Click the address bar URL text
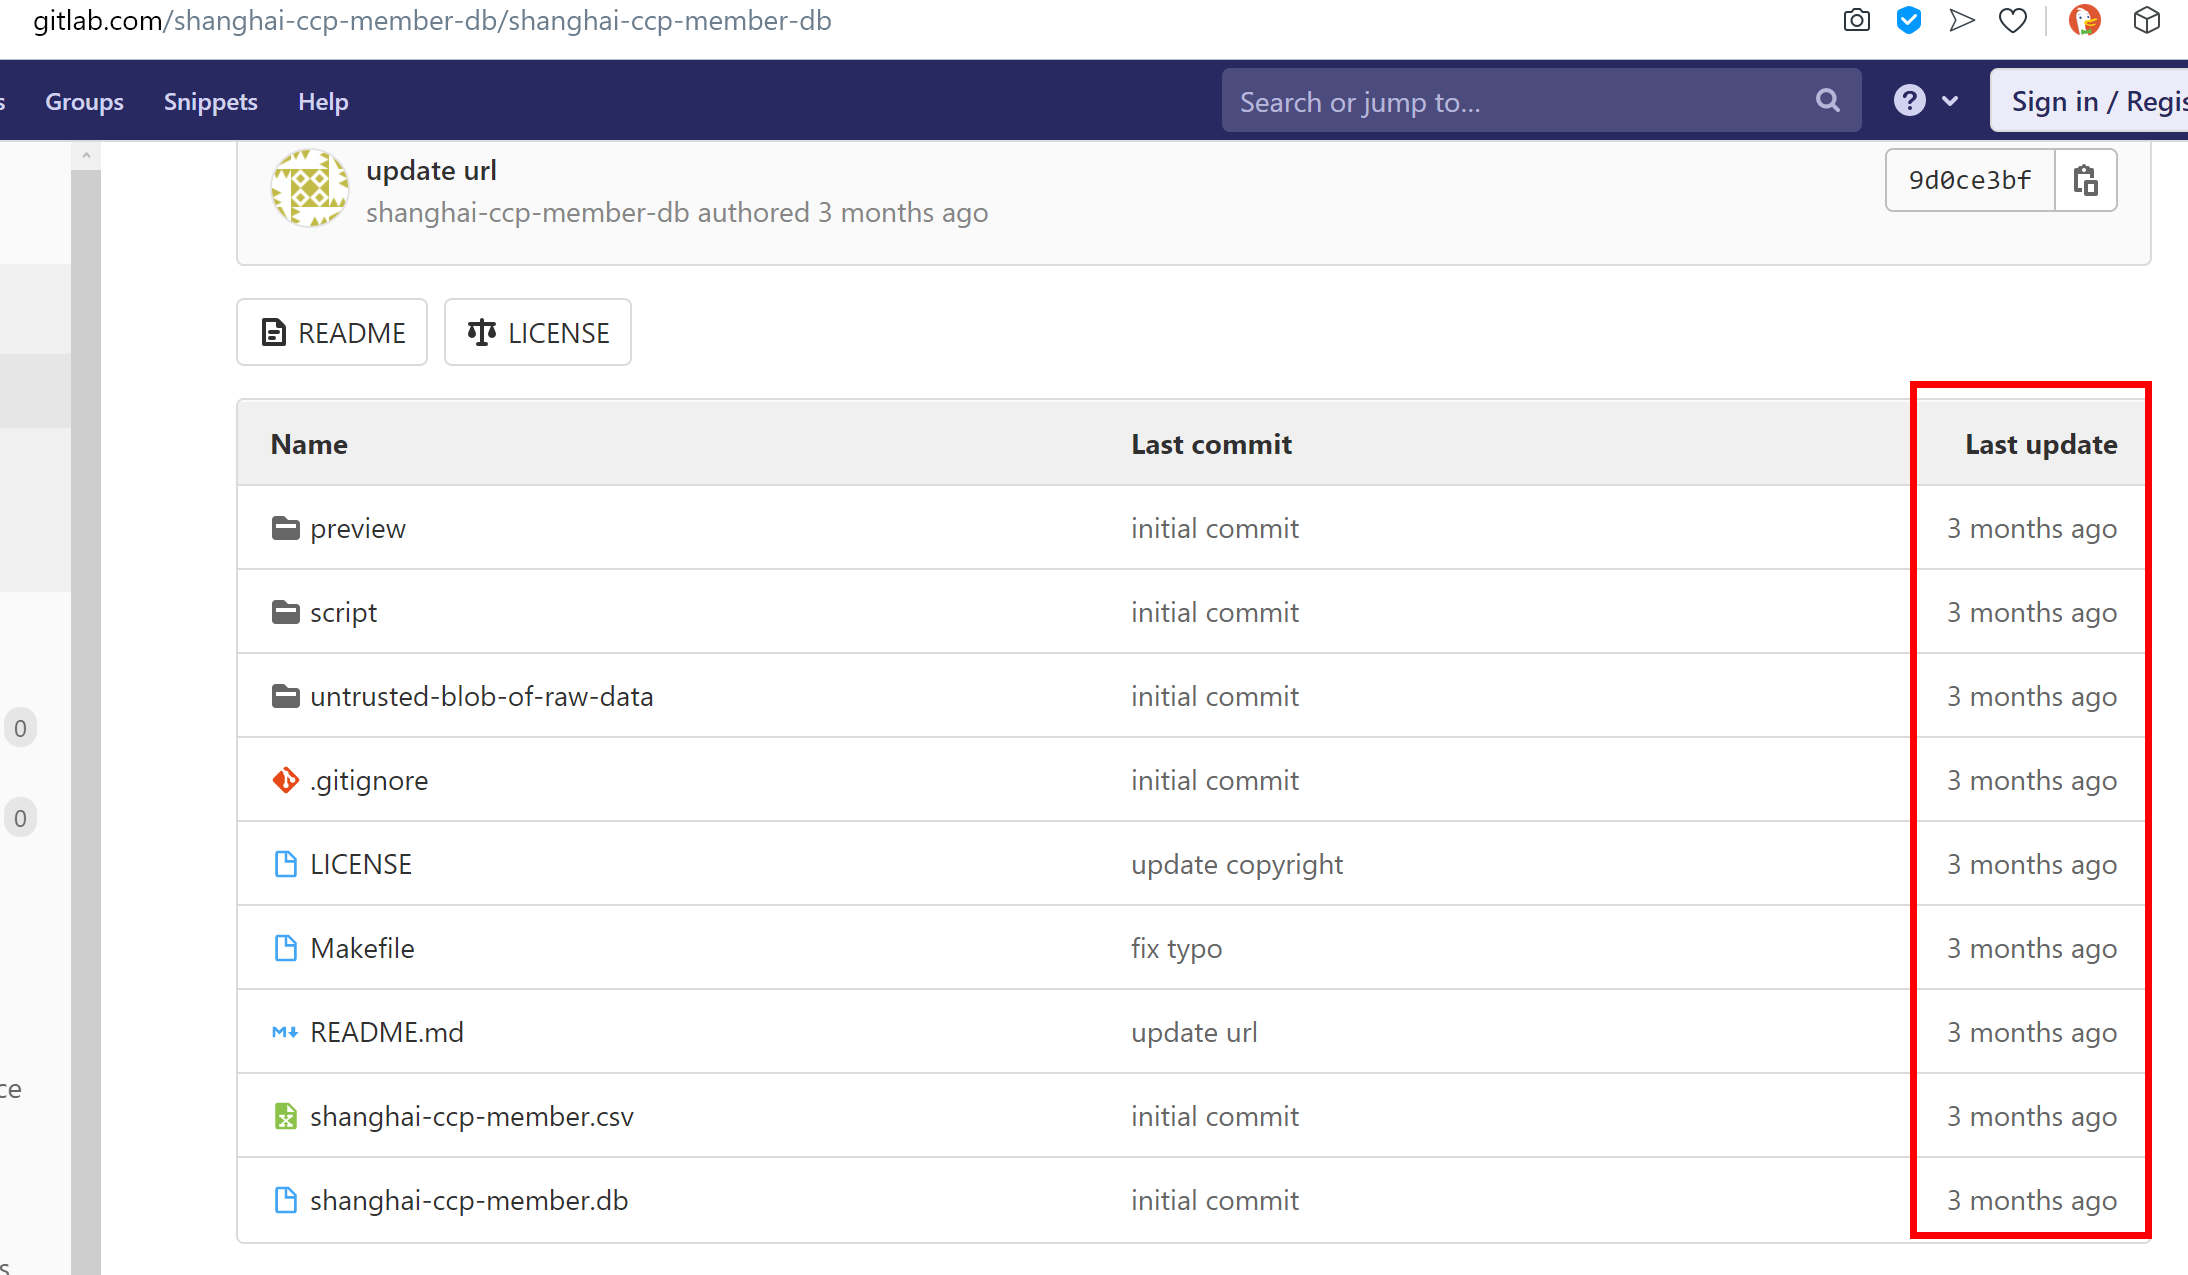 click(x=432, y=20)
